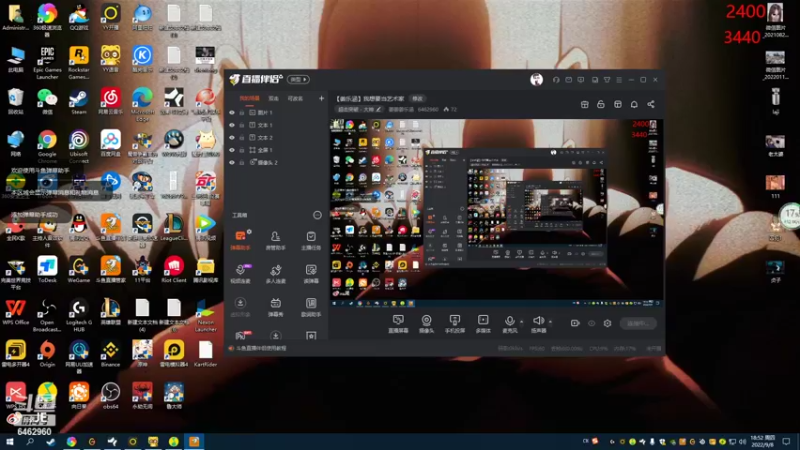Click the live preview canvas
Viewport: 800px width, 450px height.
(496, 213)
